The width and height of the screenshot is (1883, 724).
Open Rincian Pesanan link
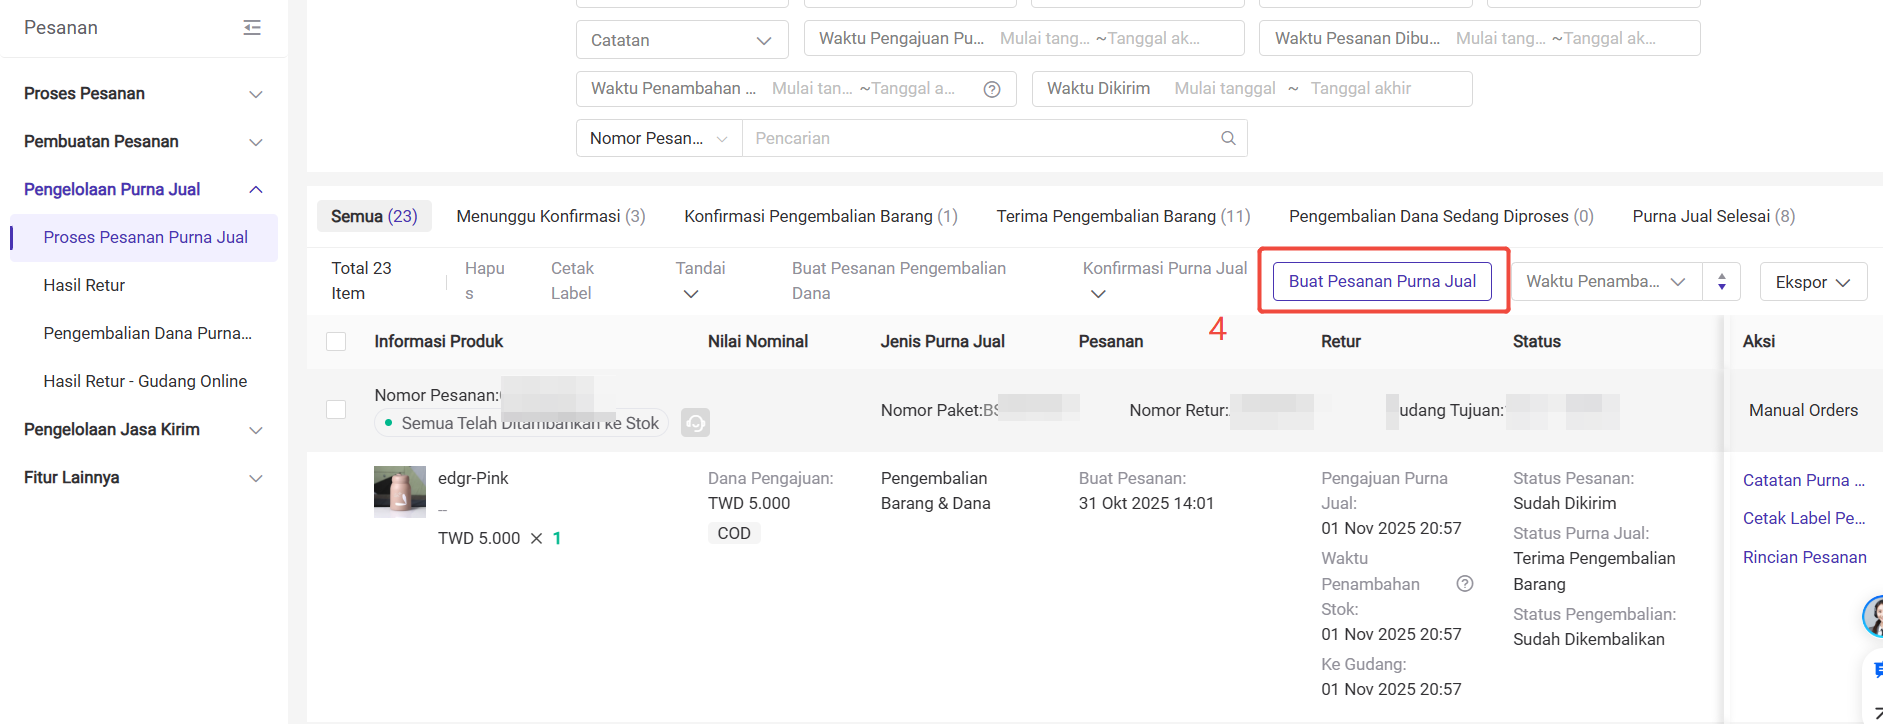tap(1804, 557)
